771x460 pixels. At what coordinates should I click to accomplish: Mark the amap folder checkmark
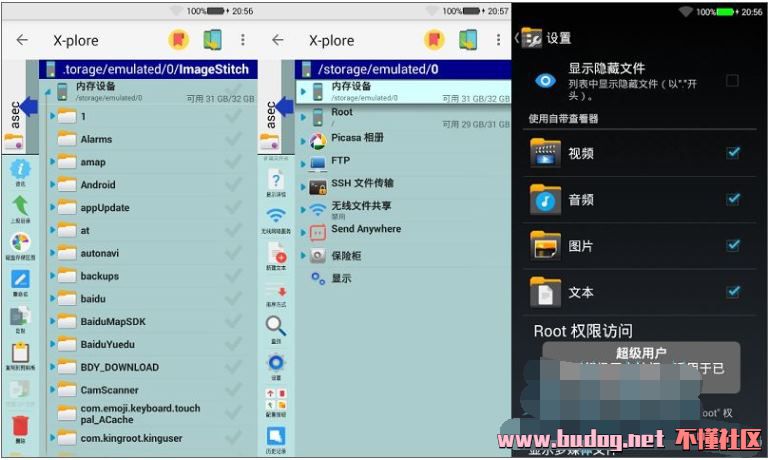click(x=234, y=162)
